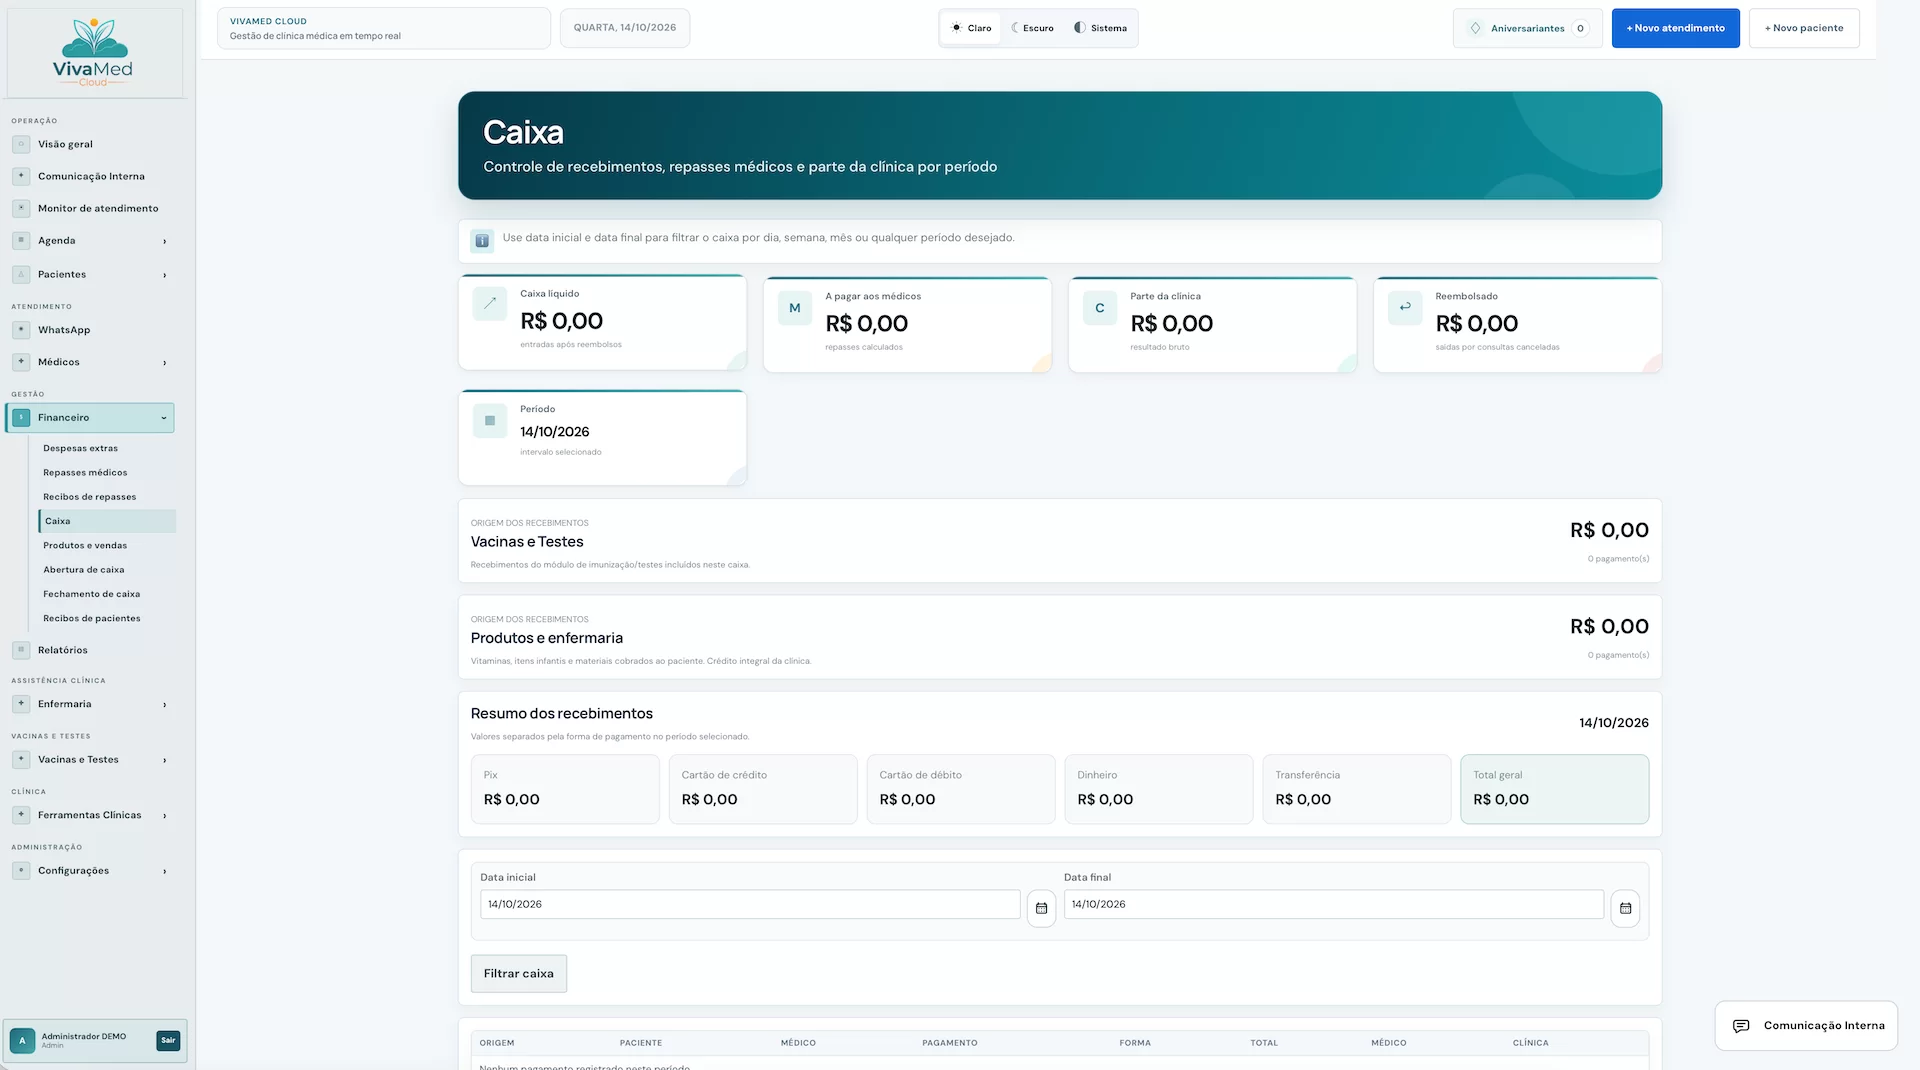Image resolution: width=1920 pixels, height=1070 pixels.
Task: Click the Período calendar card icon
Action: click(x=490, y=420)
